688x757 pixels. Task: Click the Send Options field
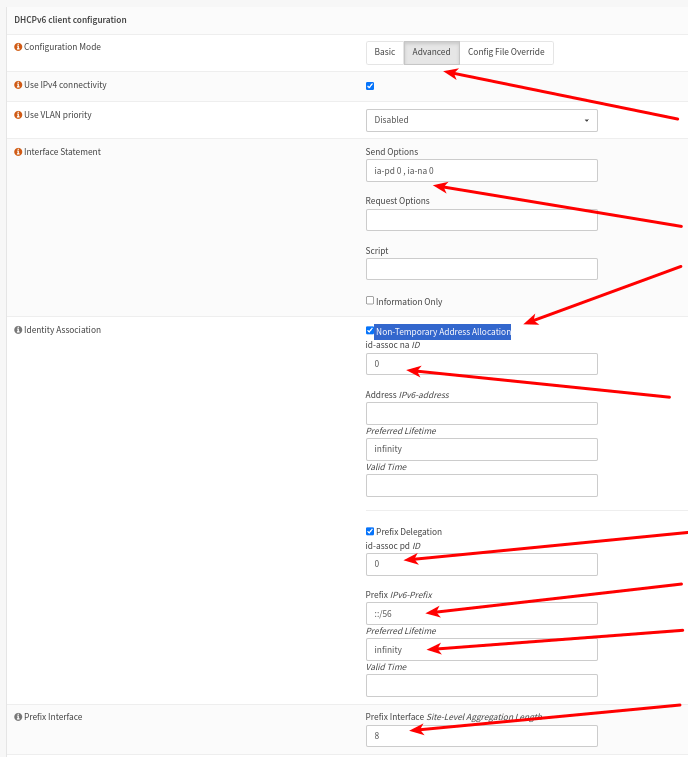click(481, 171)
